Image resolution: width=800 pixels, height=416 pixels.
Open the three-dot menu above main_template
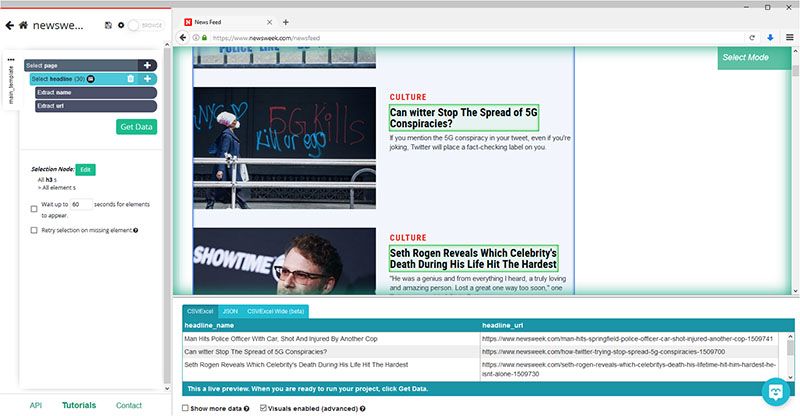coord(11,60)
